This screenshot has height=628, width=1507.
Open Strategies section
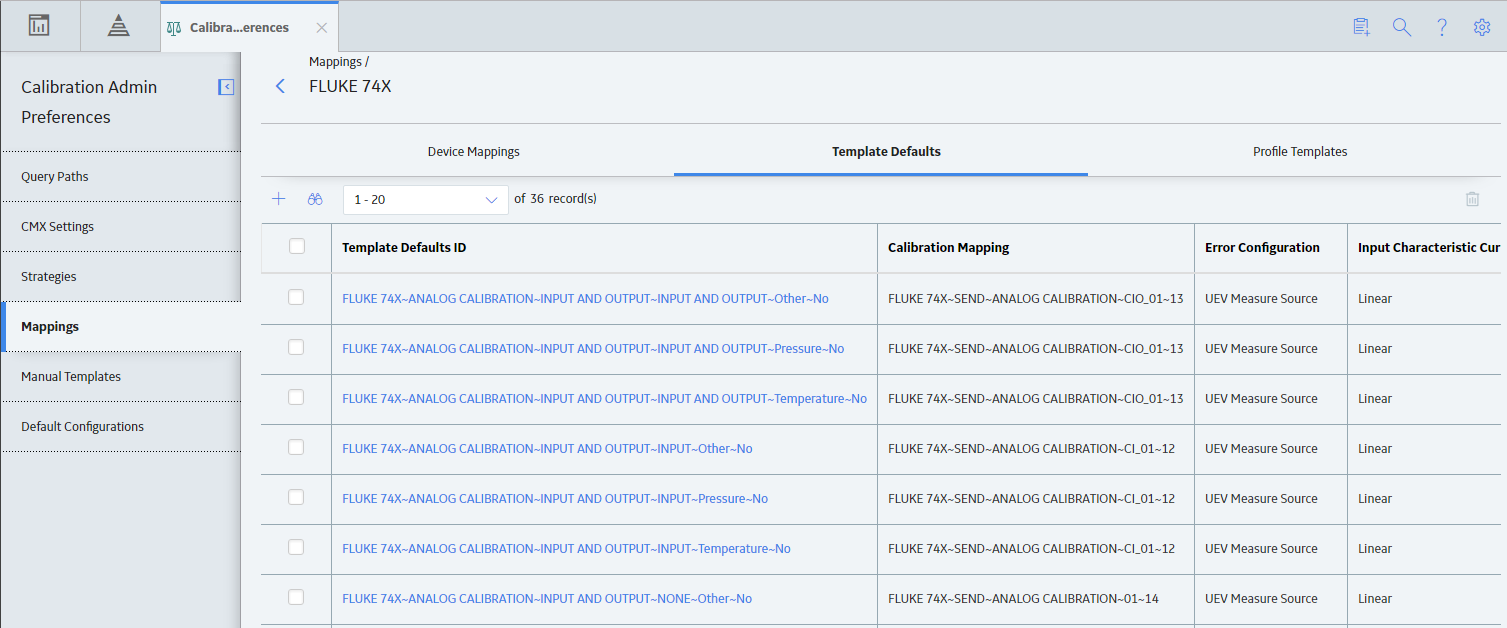[x=120, y=277]
